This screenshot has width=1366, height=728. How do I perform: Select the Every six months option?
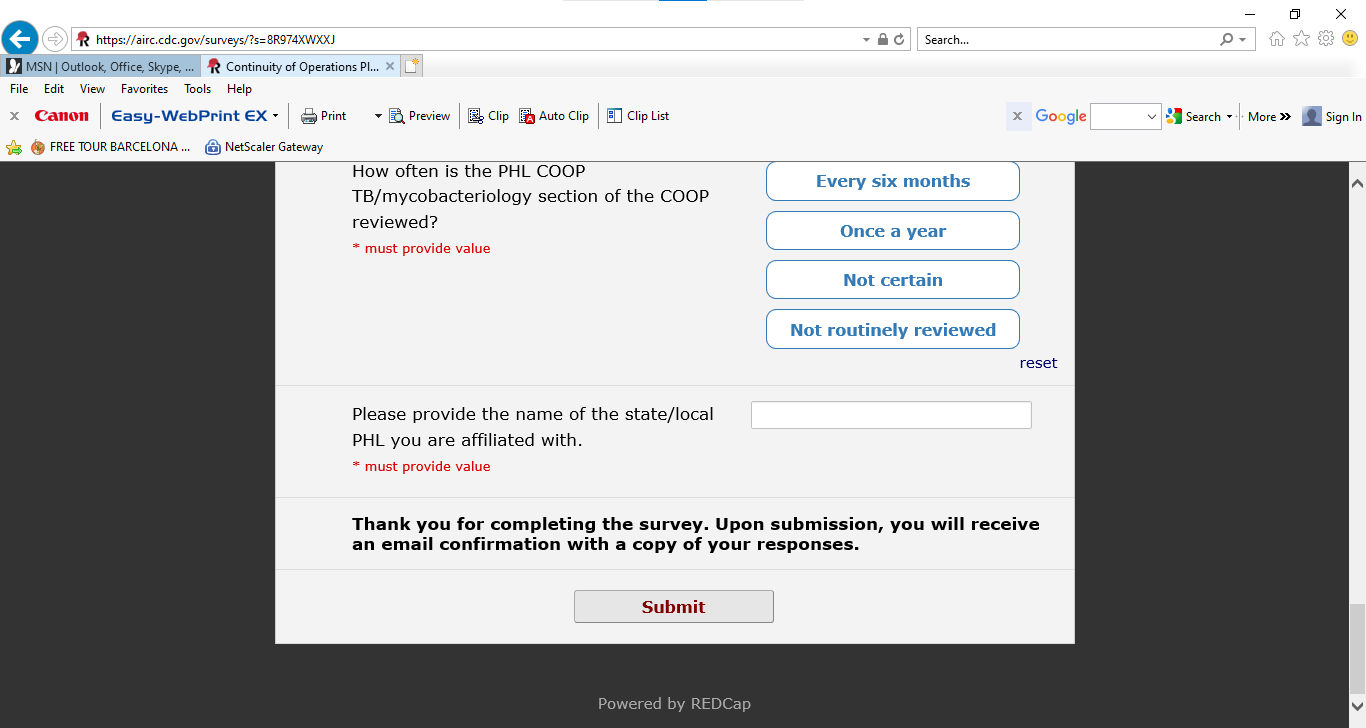click(x=893, y=181)
